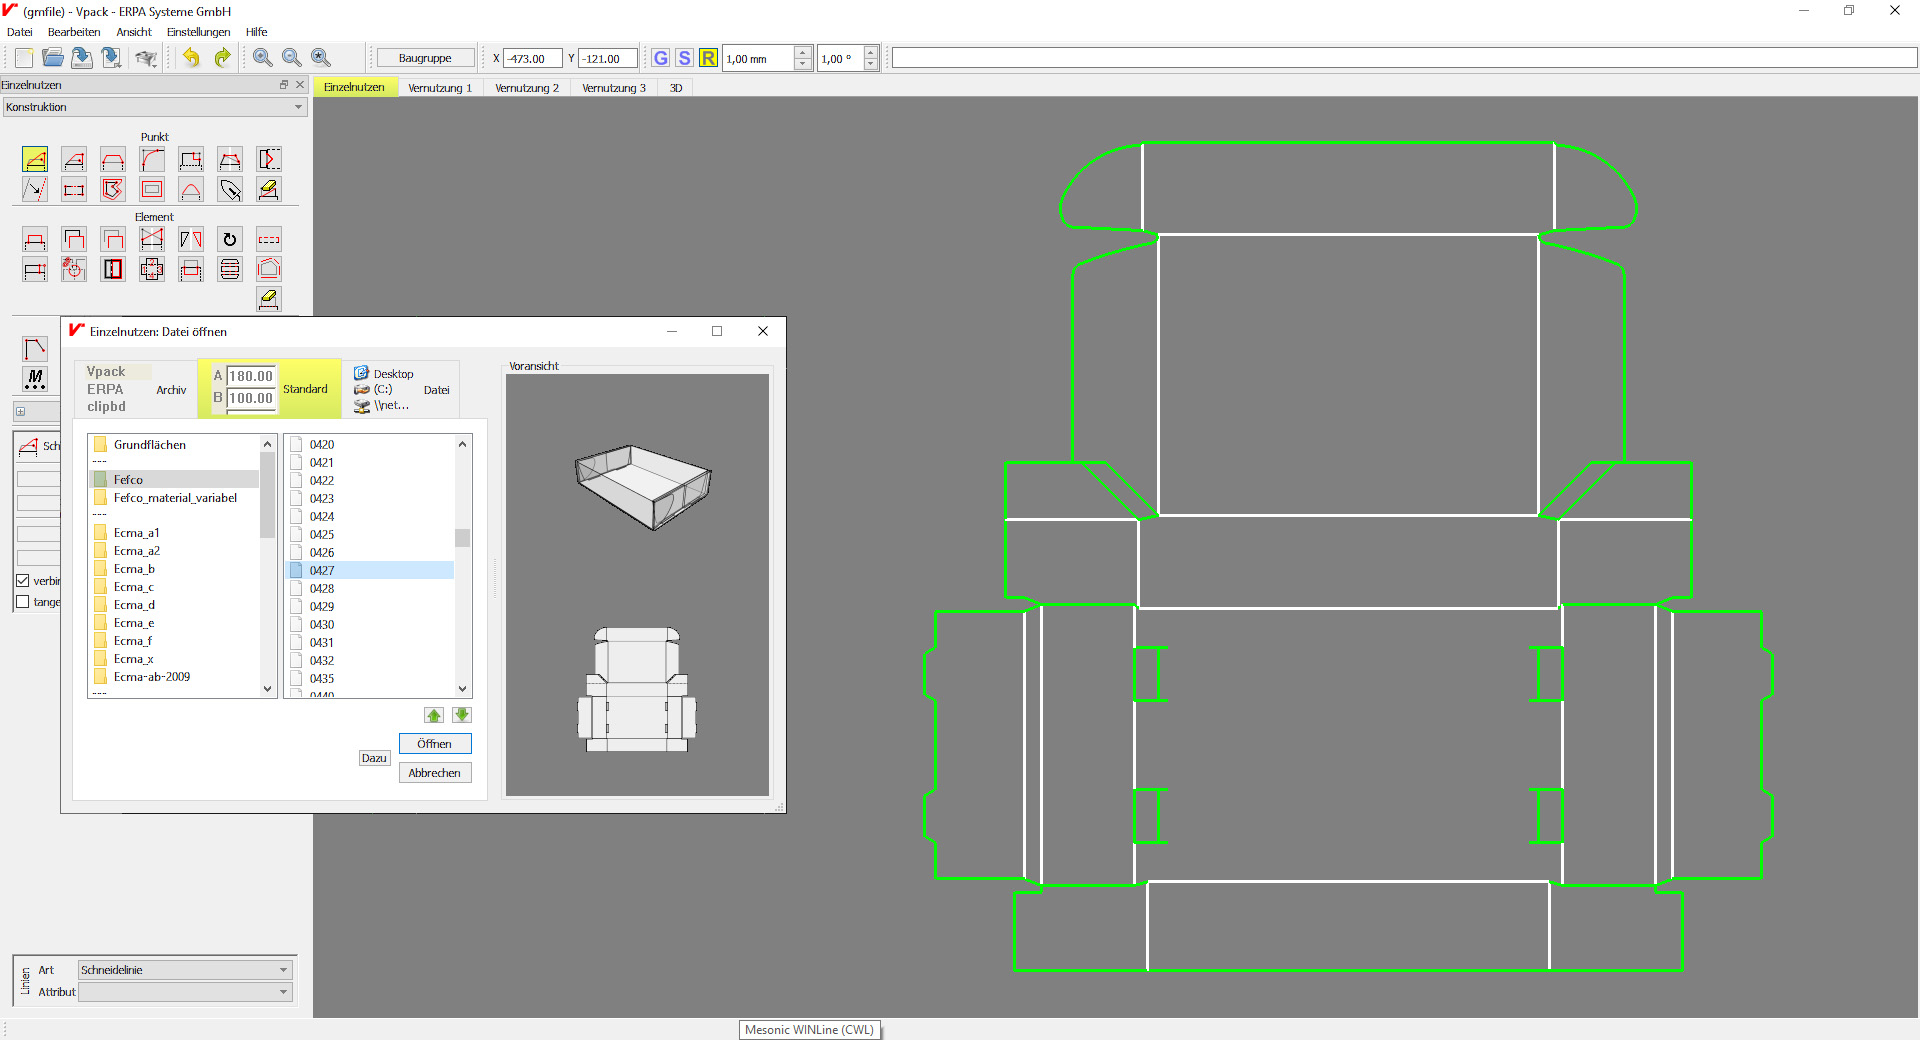Open the Art Schneidelinie dropdown

[x=185, y=970]
